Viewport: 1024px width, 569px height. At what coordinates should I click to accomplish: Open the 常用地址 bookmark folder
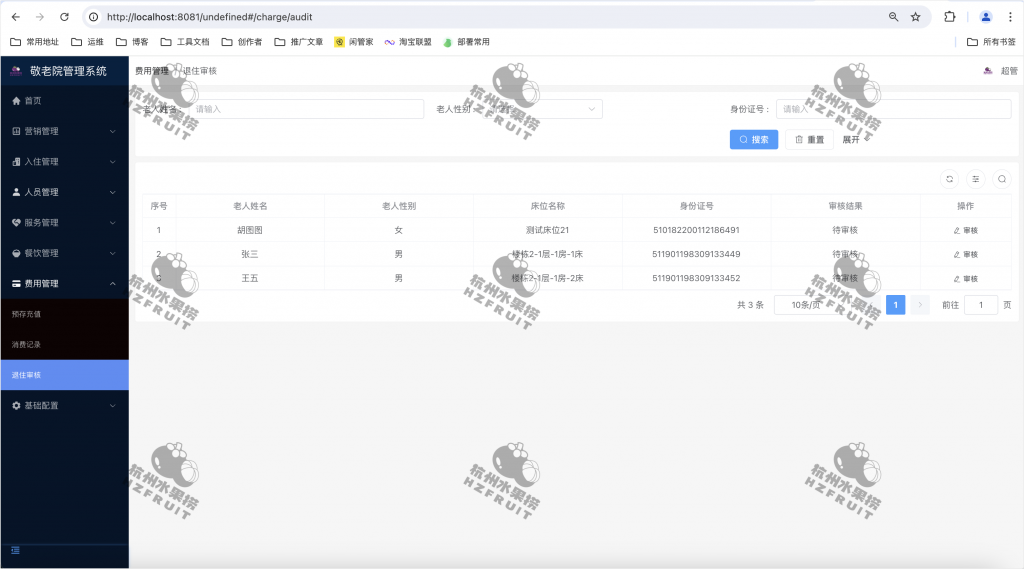[35, 42]
